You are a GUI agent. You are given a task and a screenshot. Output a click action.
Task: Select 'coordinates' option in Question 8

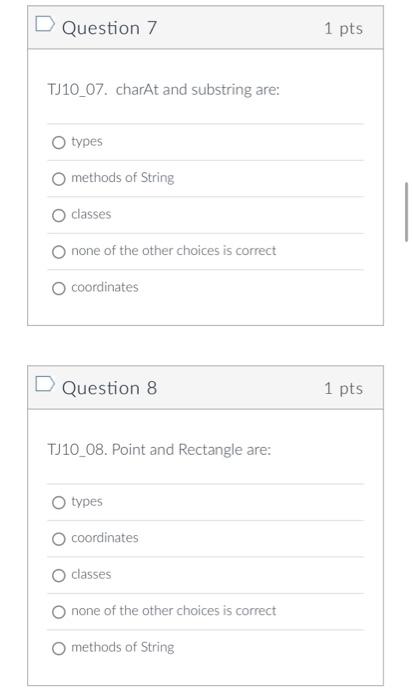[58, 539]
